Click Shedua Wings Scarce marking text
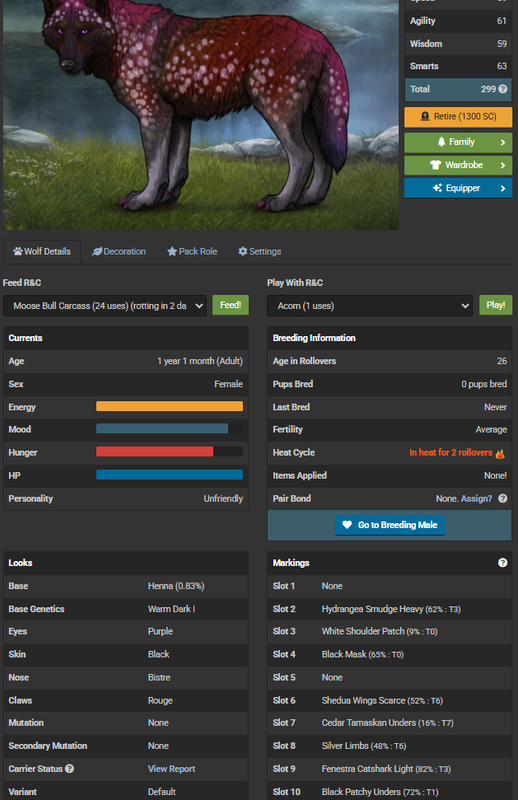This screenshot has height=800, width=518. (x=382, y=701)
